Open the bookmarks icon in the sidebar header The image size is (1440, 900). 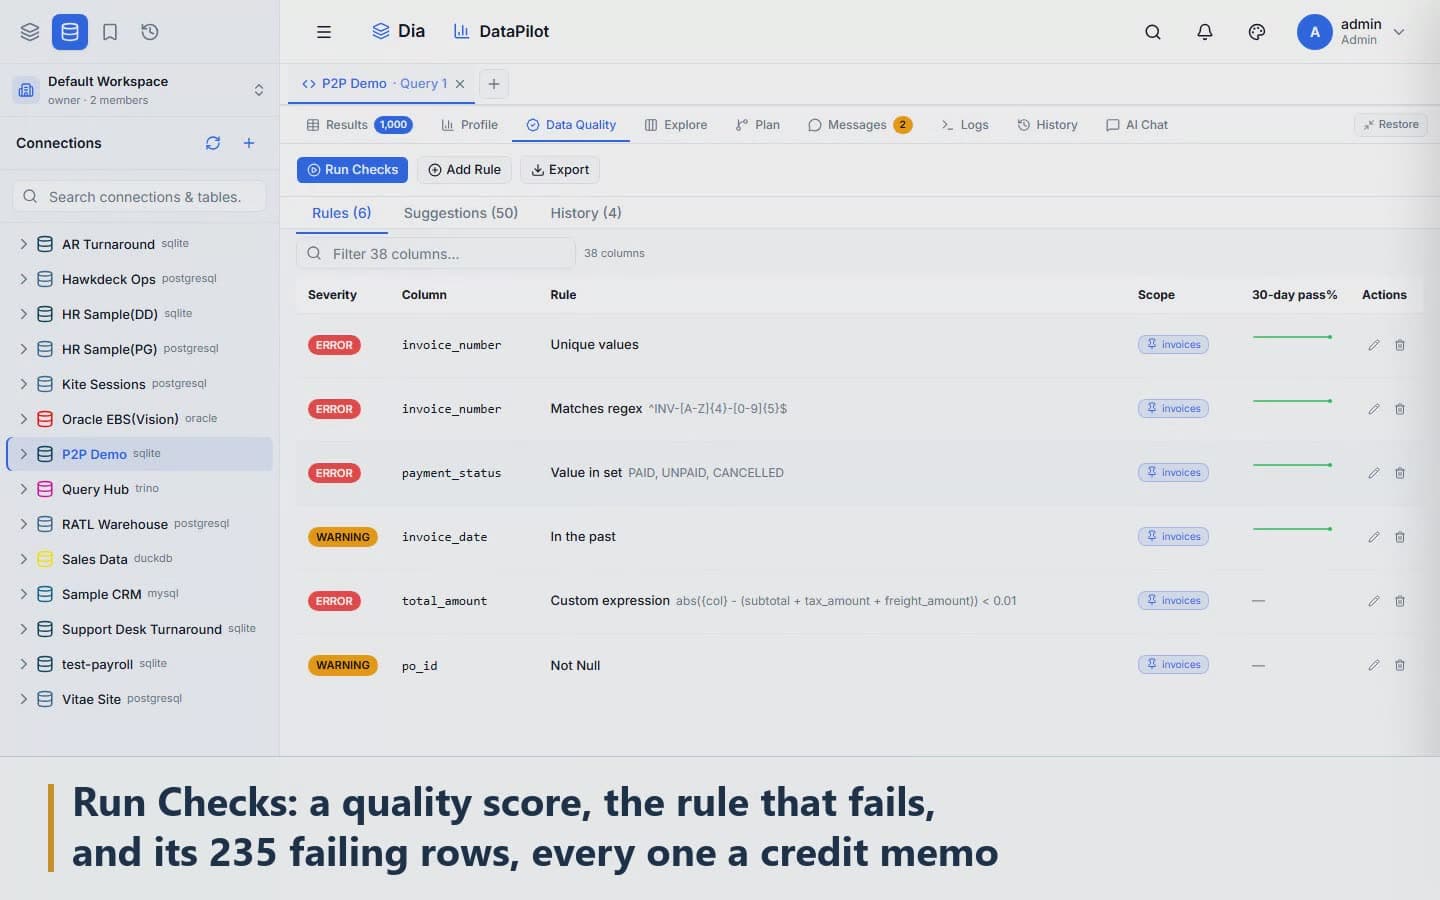coord(110,32)
